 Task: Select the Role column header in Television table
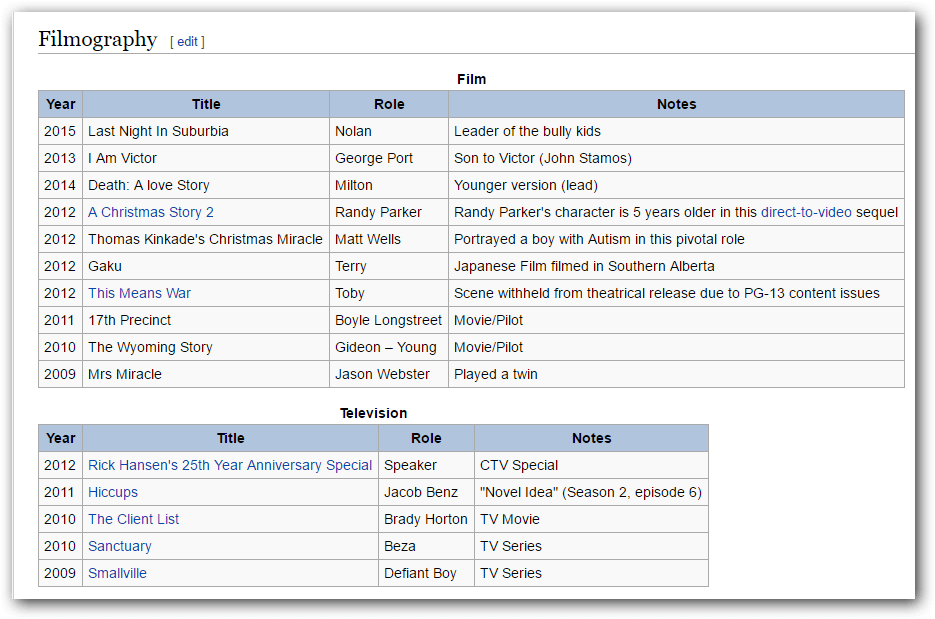[x=427, y=438]
